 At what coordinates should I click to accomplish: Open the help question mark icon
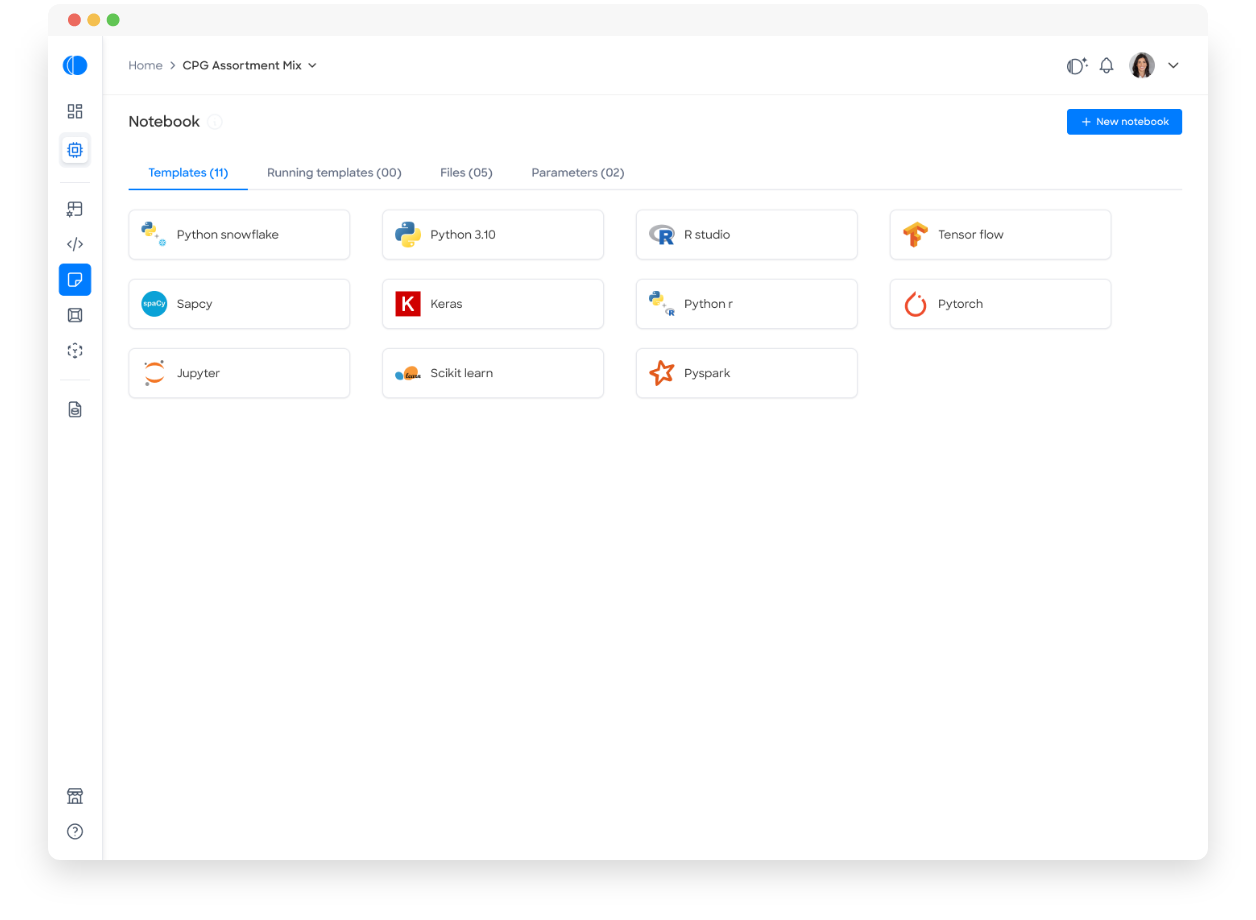click(x=75, y=831)
